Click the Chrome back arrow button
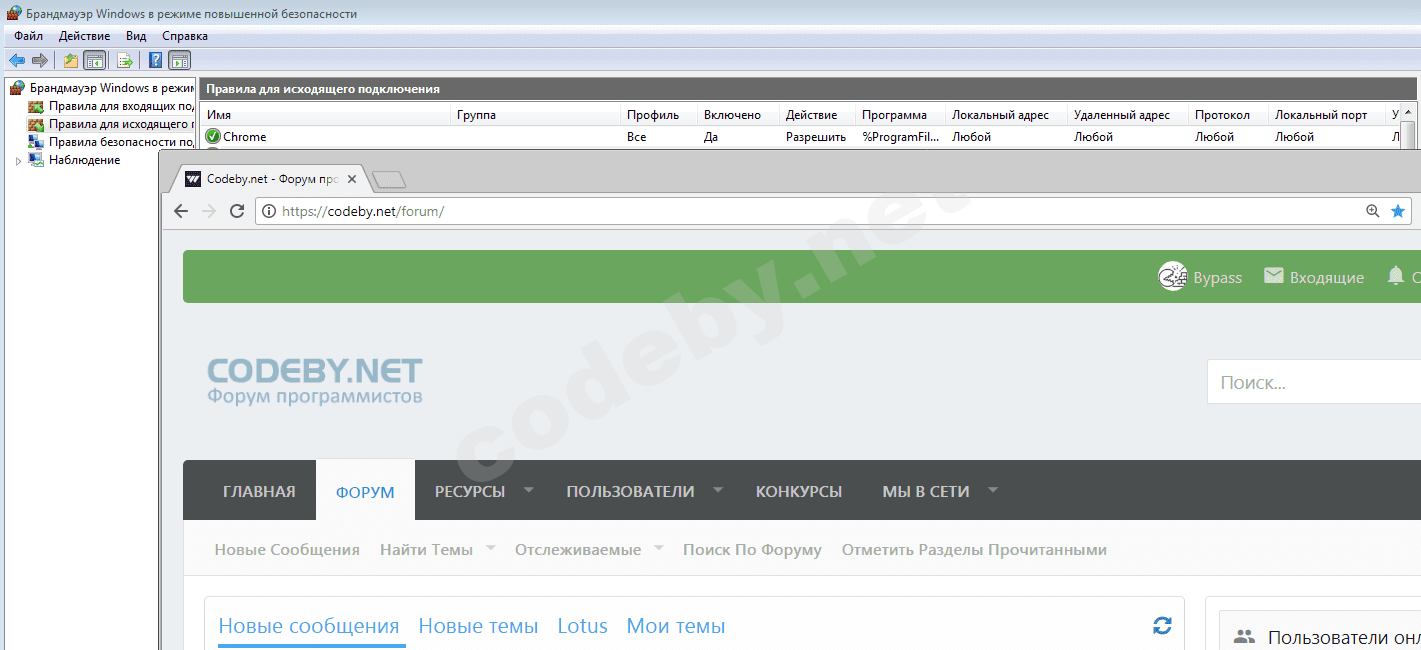This screenshot has height=650, width=1421. point(181,211)
